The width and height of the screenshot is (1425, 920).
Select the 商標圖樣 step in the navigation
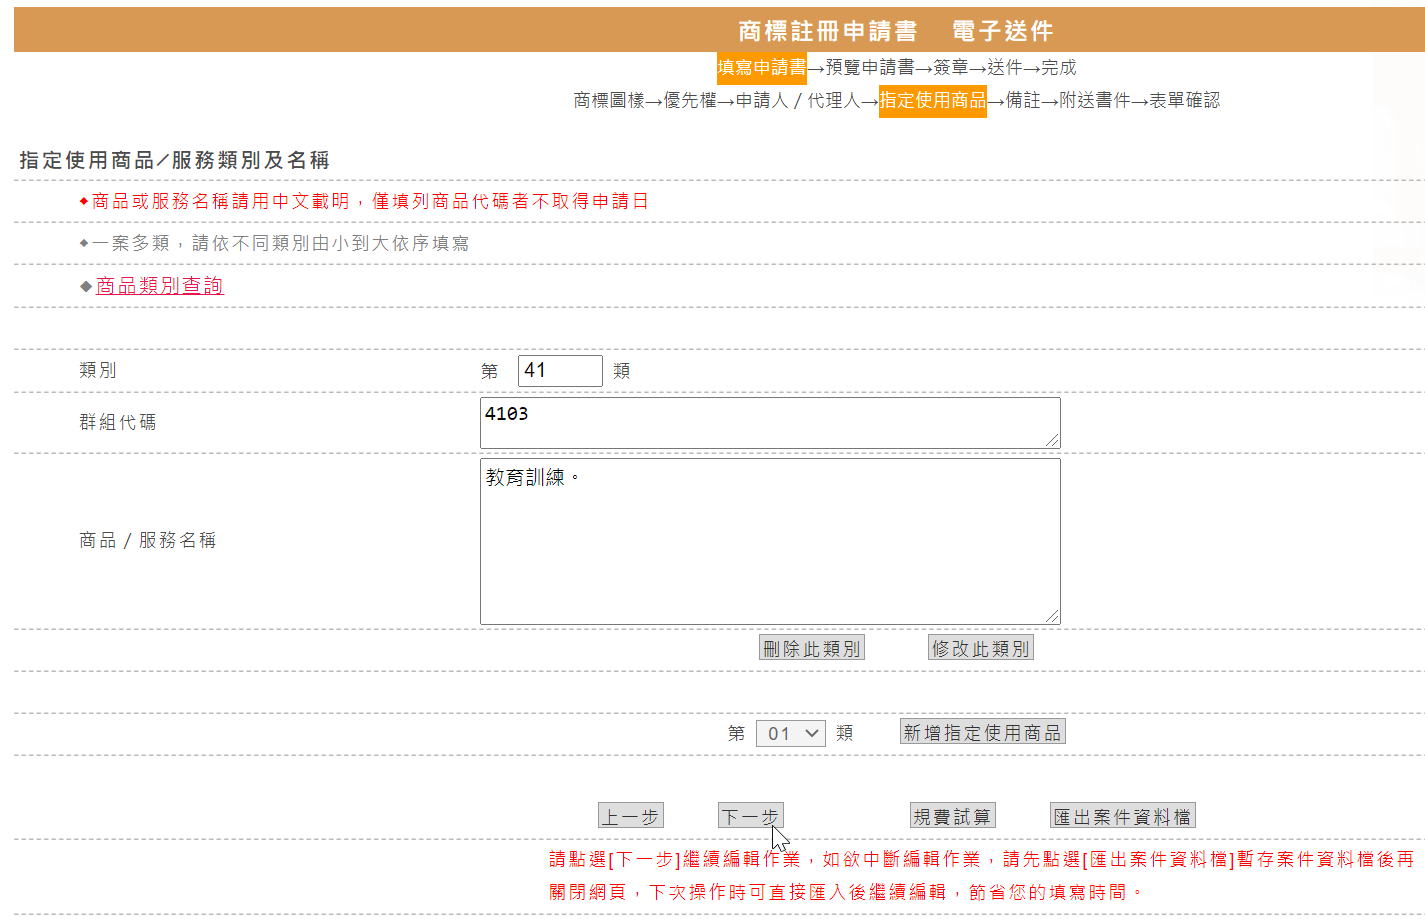coord(609,100)
